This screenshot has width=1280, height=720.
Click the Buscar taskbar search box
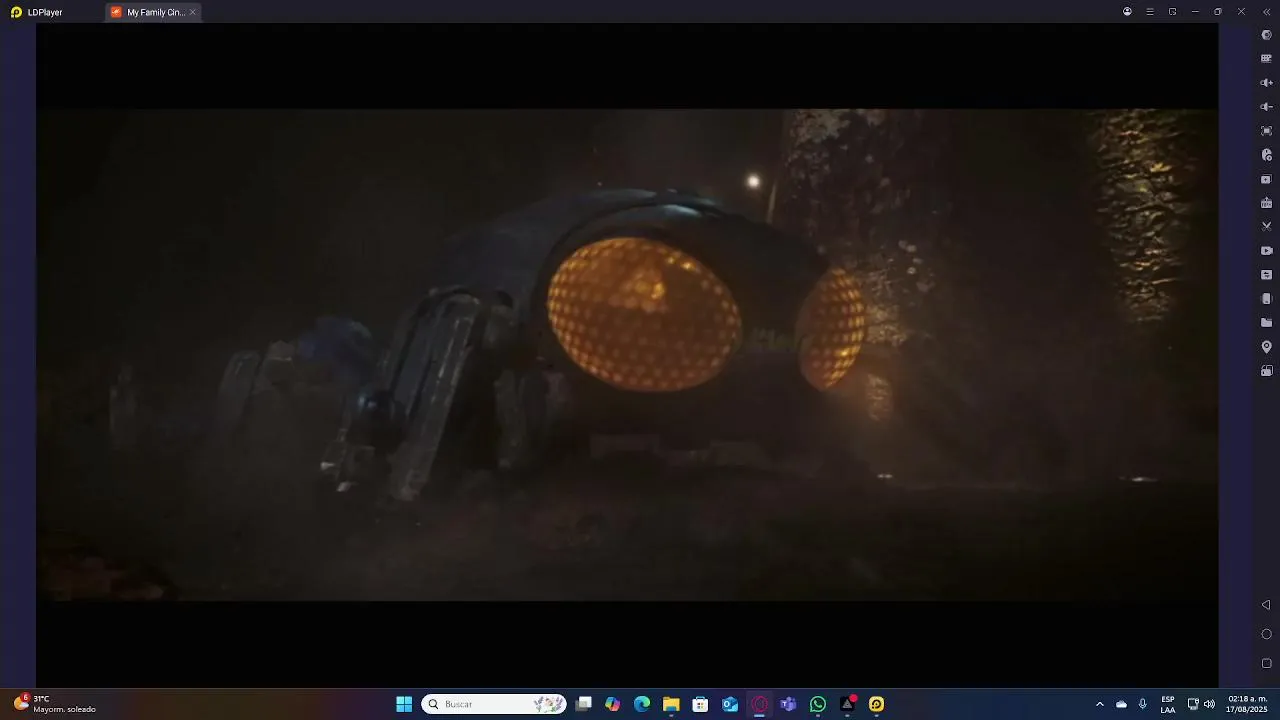[494, 704]
